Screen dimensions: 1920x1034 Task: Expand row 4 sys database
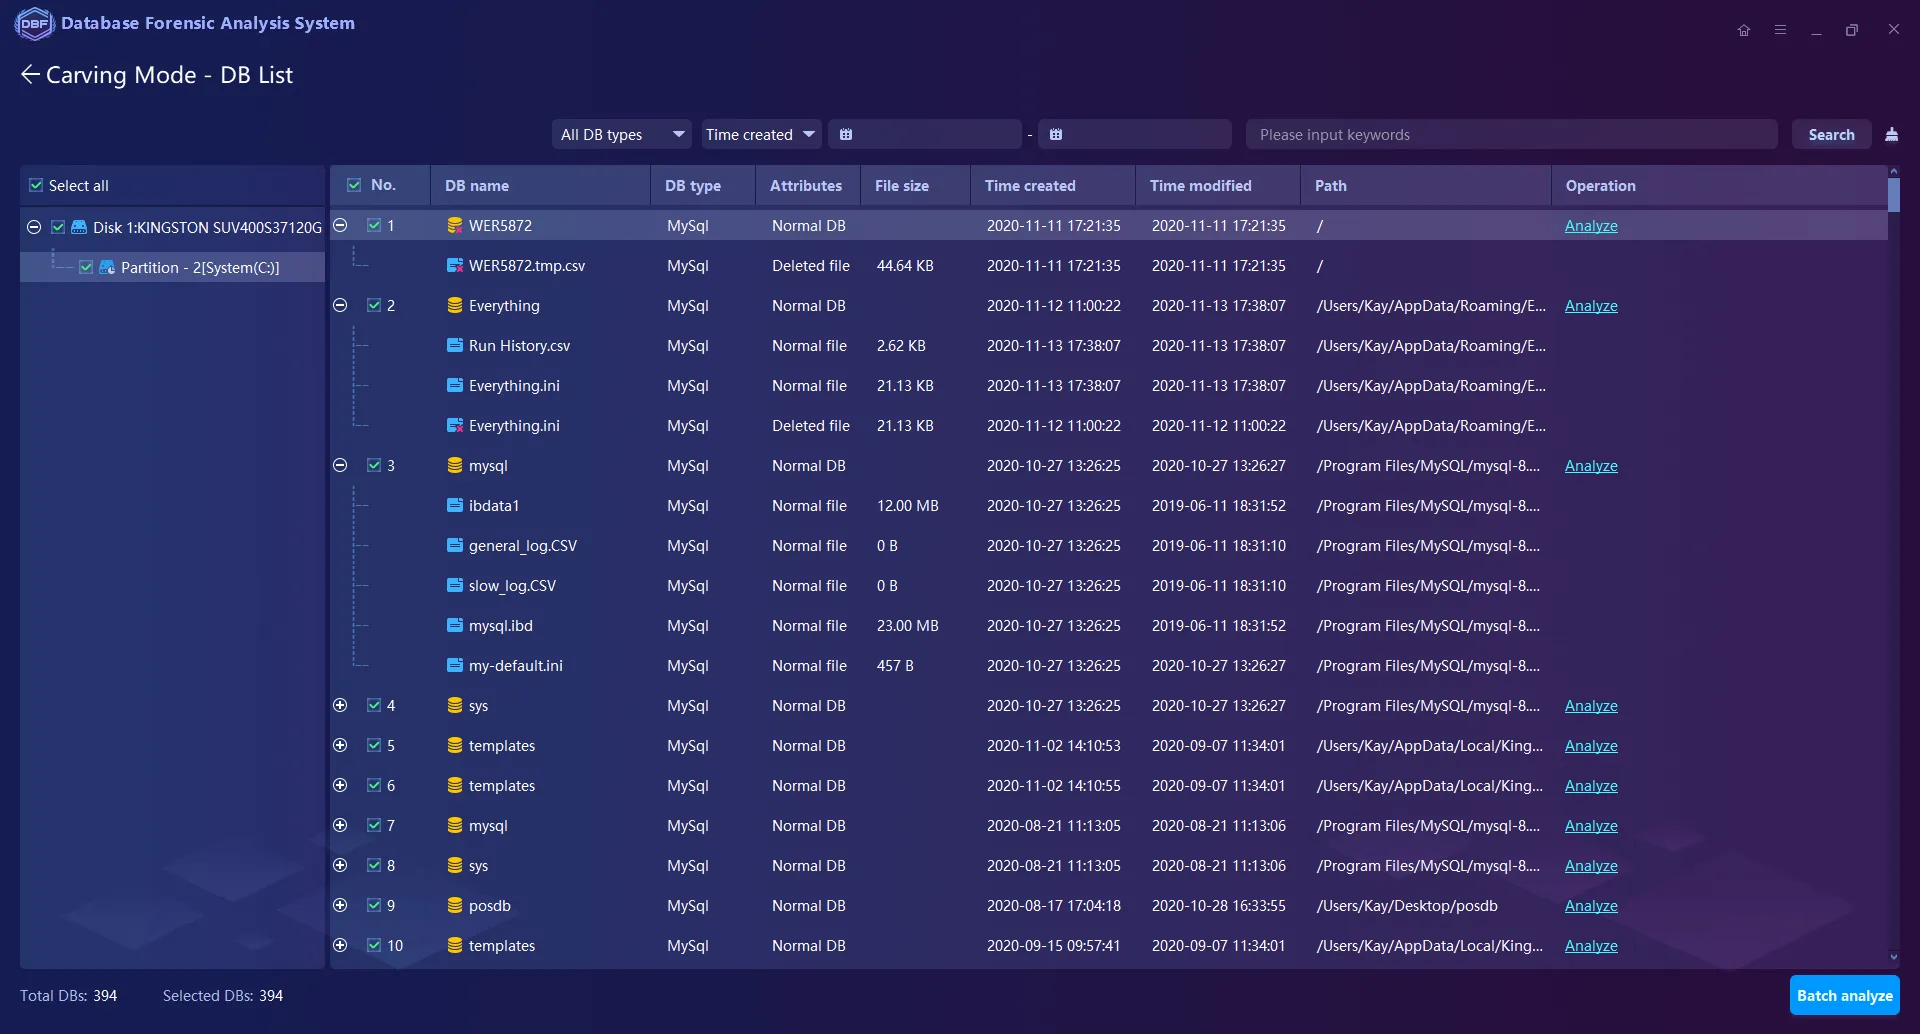pyautogui.click(x=340, y=706)
